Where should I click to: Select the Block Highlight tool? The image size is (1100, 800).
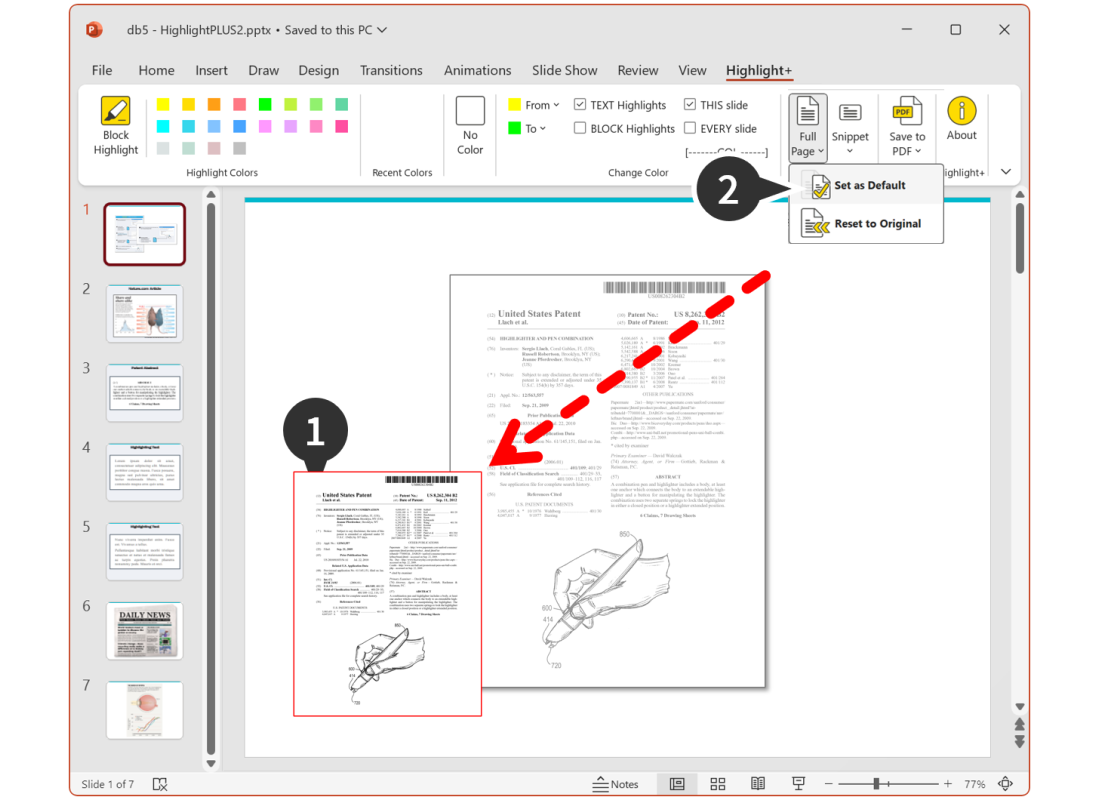pyautogui.click(x=115, y=124)
